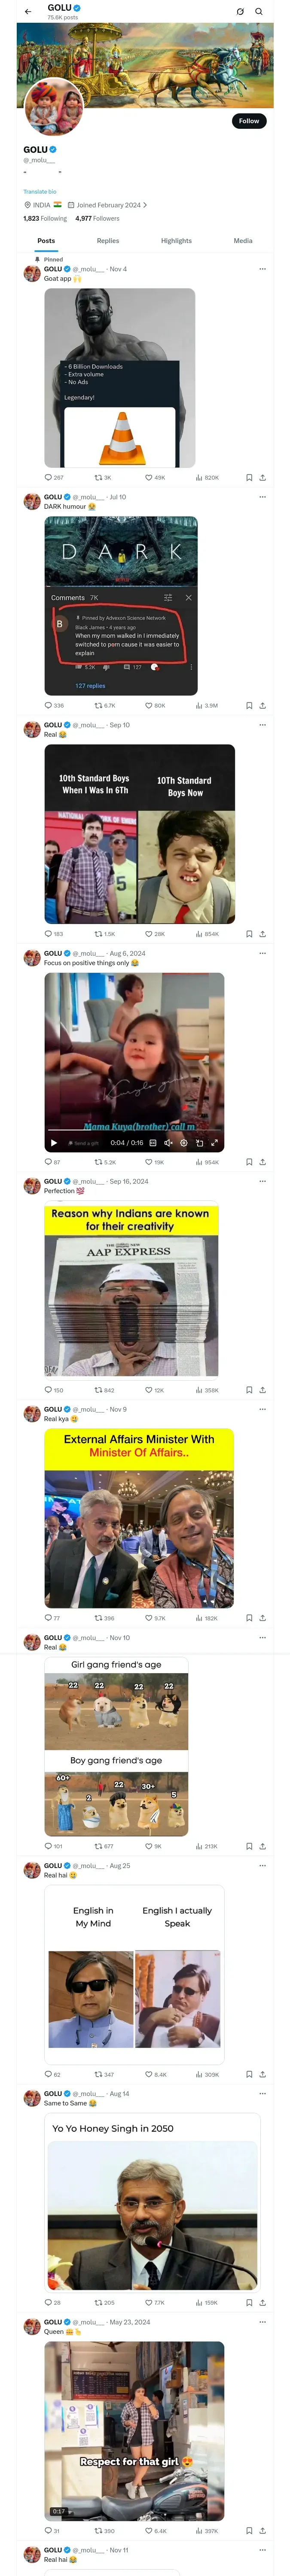Mute the video in Aug 6 post
The width and height of the screenshot is (290, 2576).
click(x=168, y=1143)
